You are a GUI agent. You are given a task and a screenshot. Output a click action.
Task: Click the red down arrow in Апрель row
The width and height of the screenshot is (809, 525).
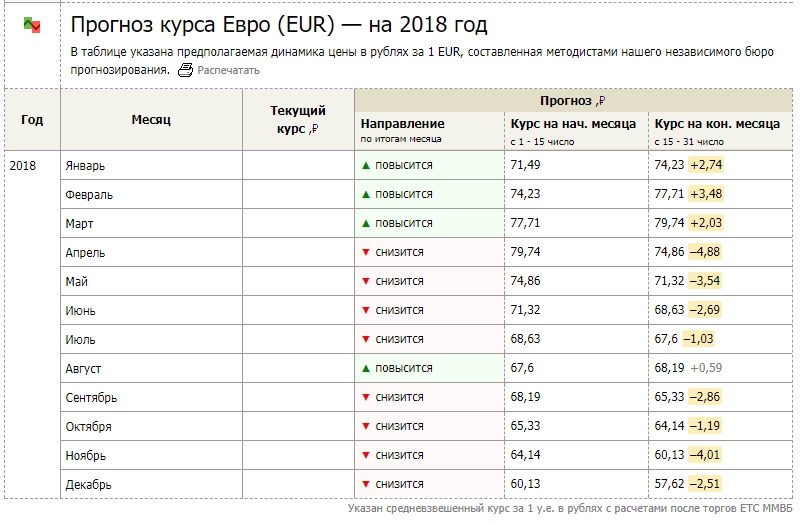pos(366,252)
